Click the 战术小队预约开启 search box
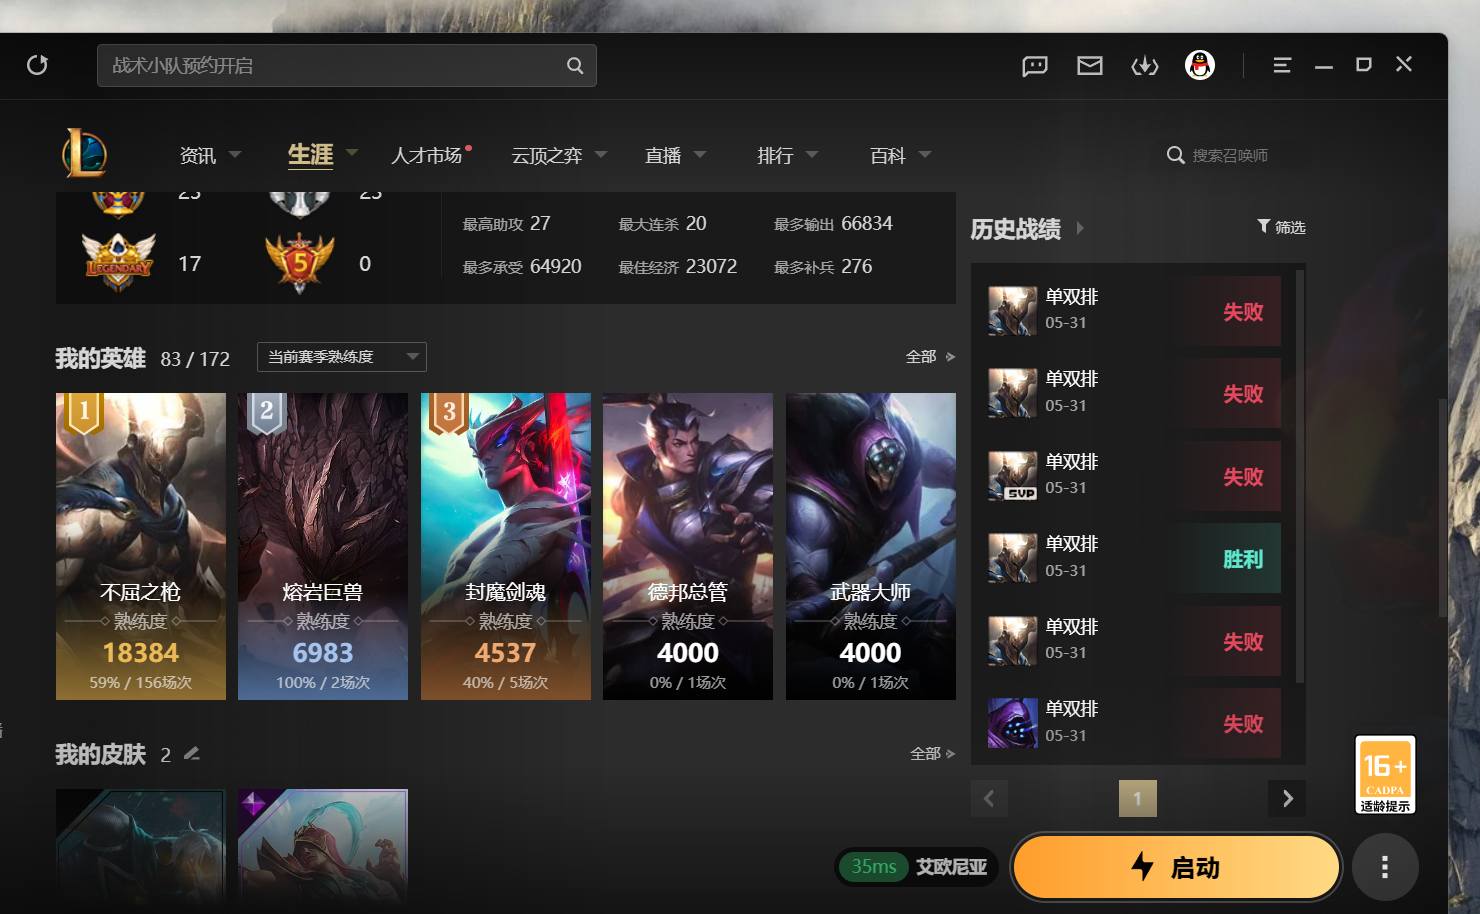 (346, 65)
